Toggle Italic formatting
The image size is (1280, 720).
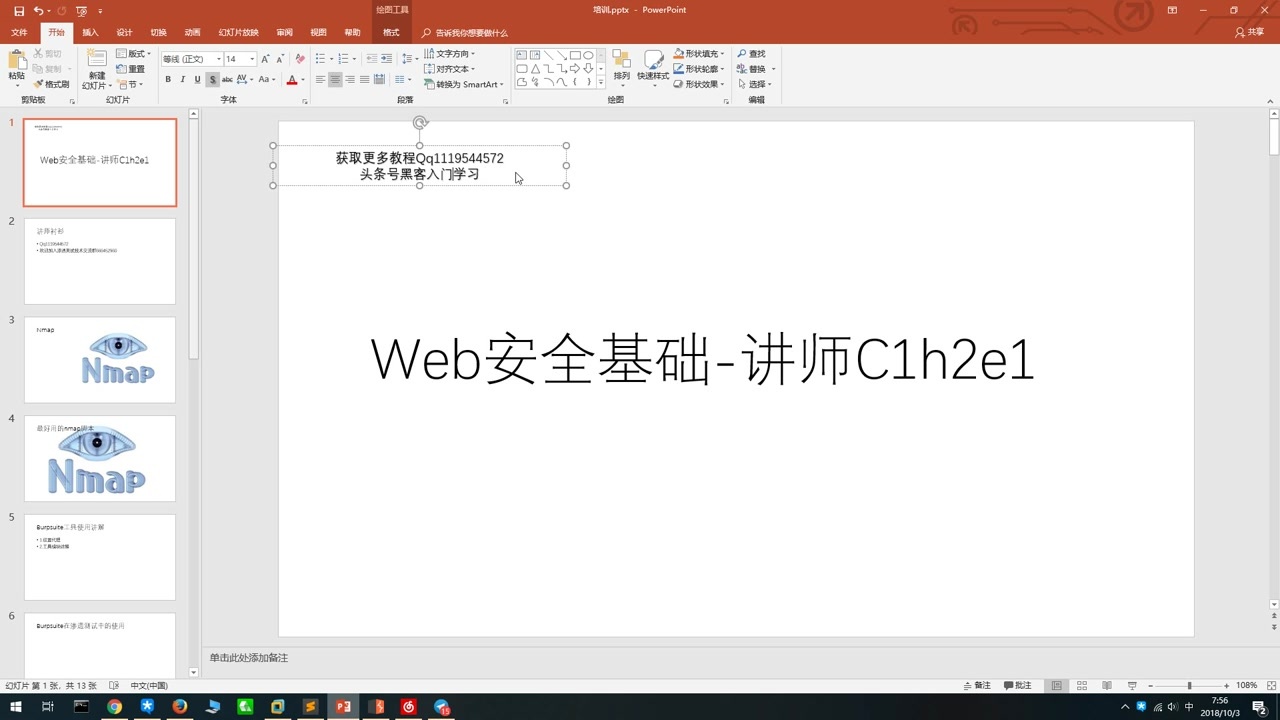pos(183,79)
